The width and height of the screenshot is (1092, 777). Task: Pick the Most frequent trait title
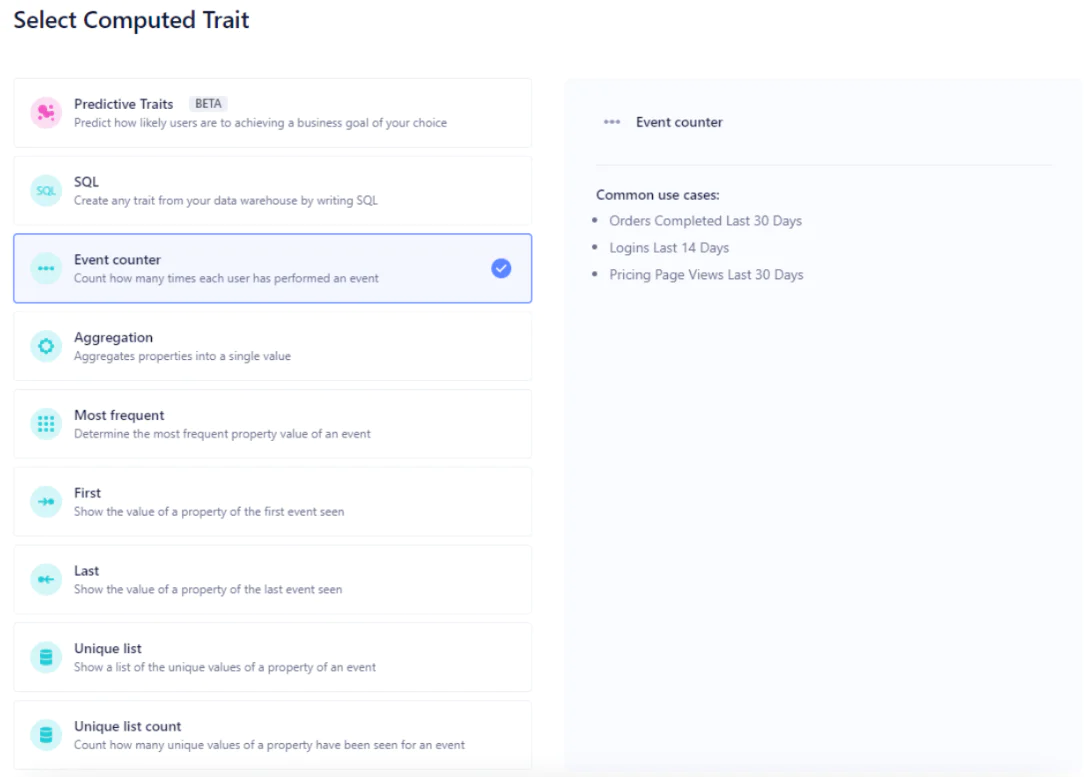(119, 415)
